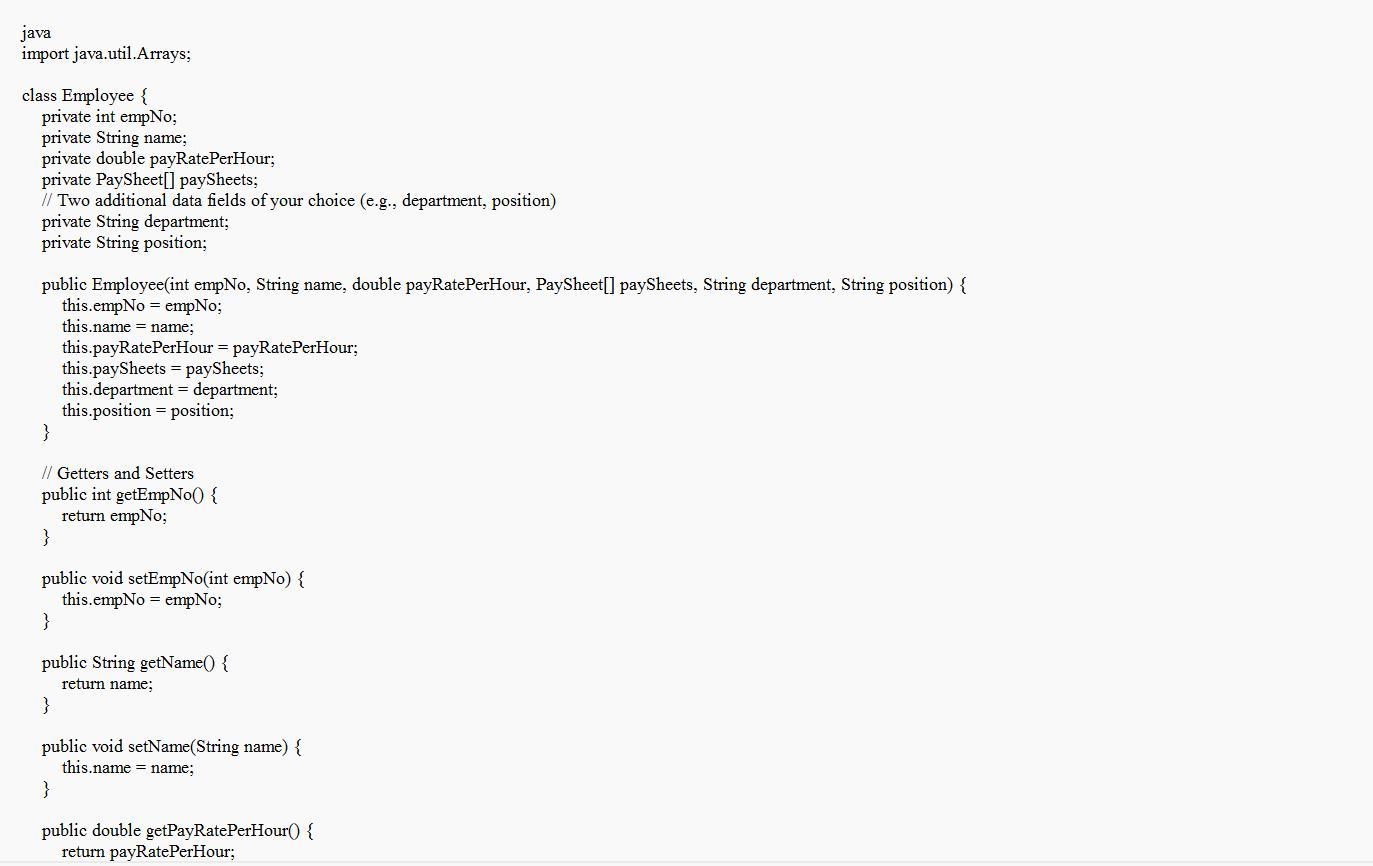Click the 'return payRatePerHour;' statement
The image size is (1373, 866).
(x=148, y=852)
